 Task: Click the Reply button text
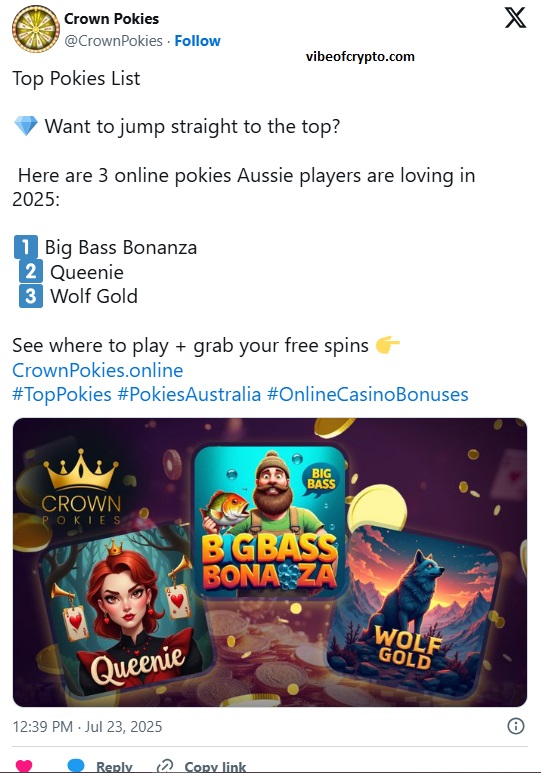(x=114, y=767)
